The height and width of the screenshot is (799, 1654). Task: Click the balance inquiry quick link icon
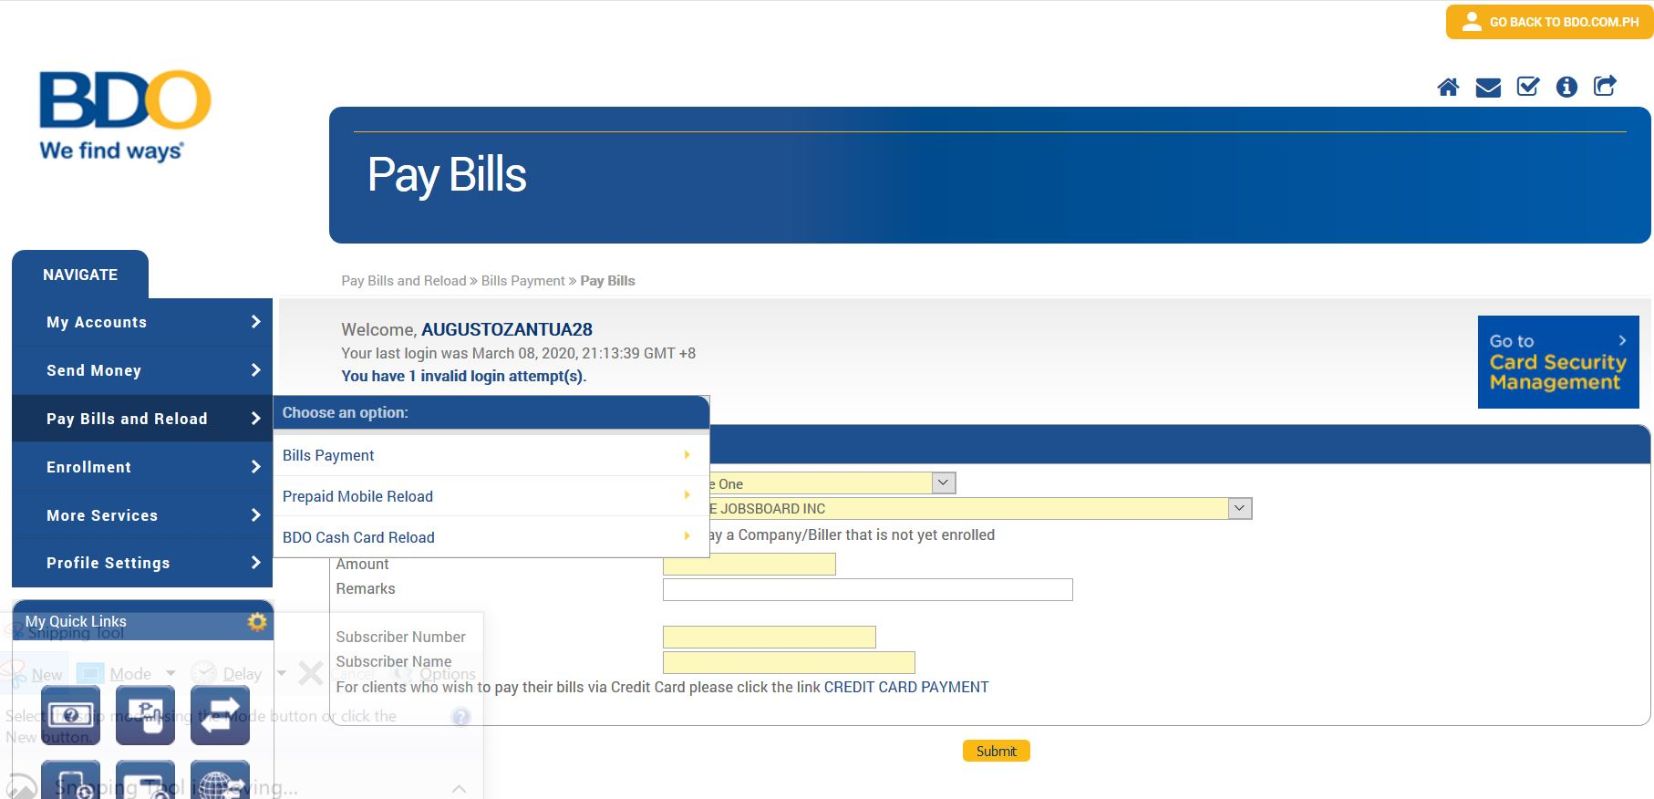click(71, 715)
